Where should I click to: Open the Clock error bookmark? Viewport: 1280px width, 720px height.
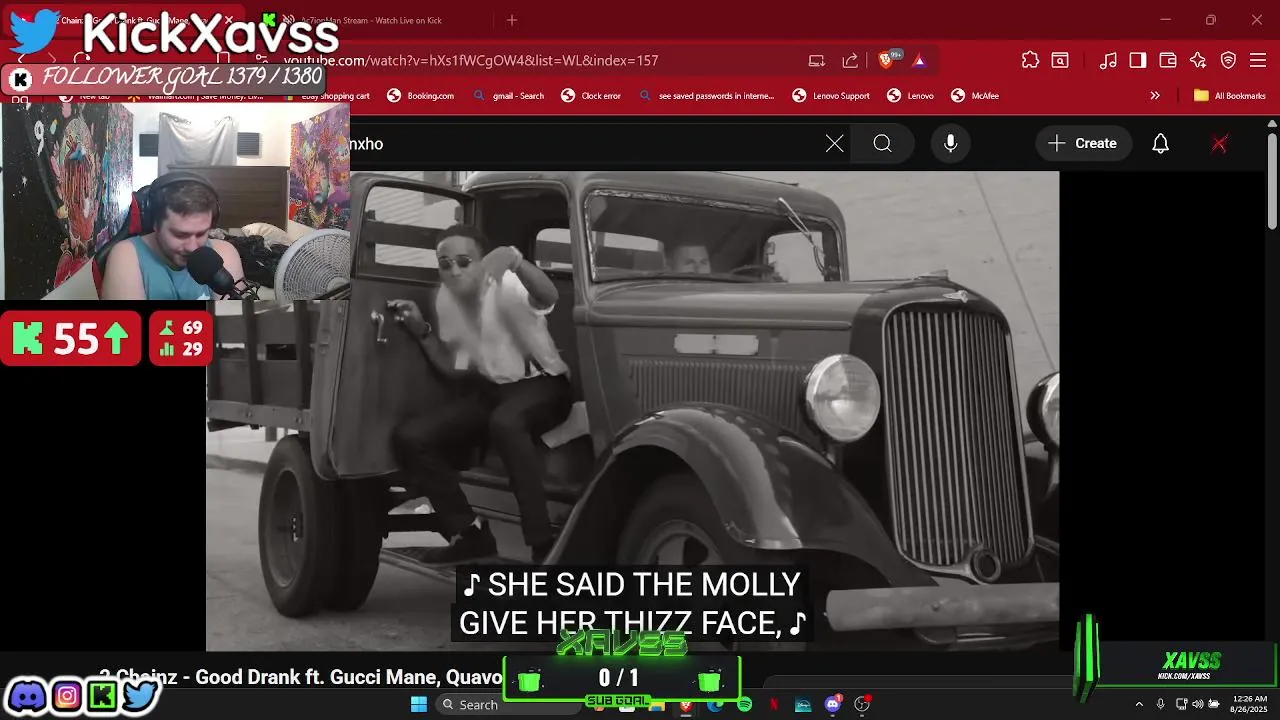tap(591, 96)
